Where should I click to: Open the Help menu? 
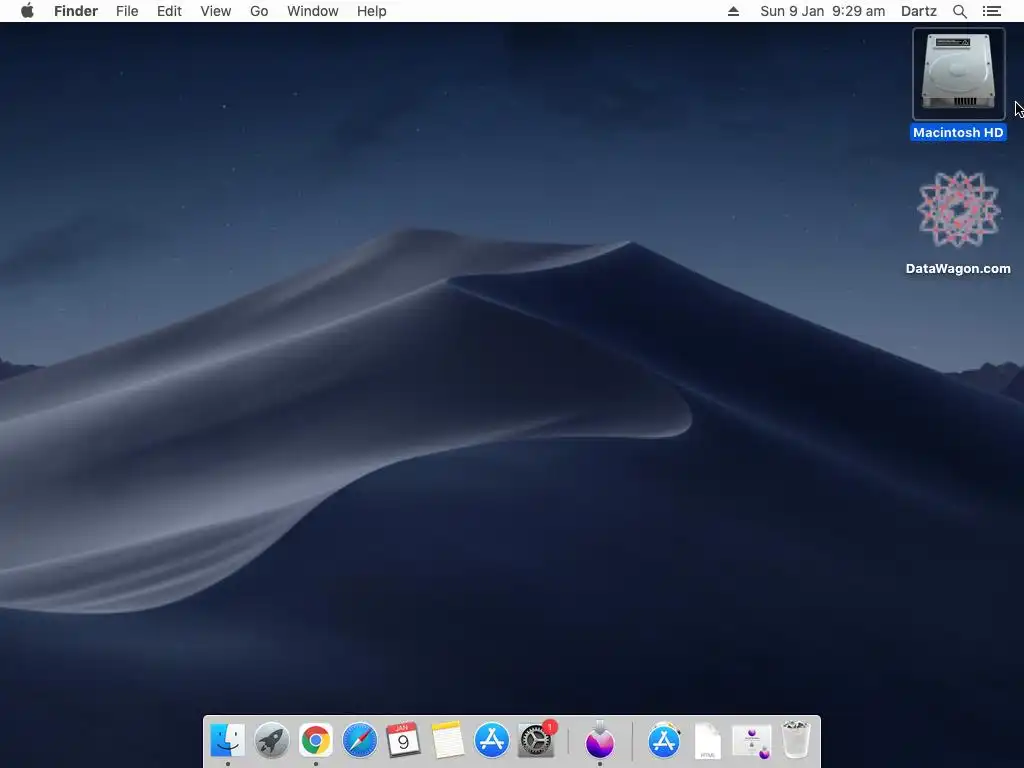(372, 11)
